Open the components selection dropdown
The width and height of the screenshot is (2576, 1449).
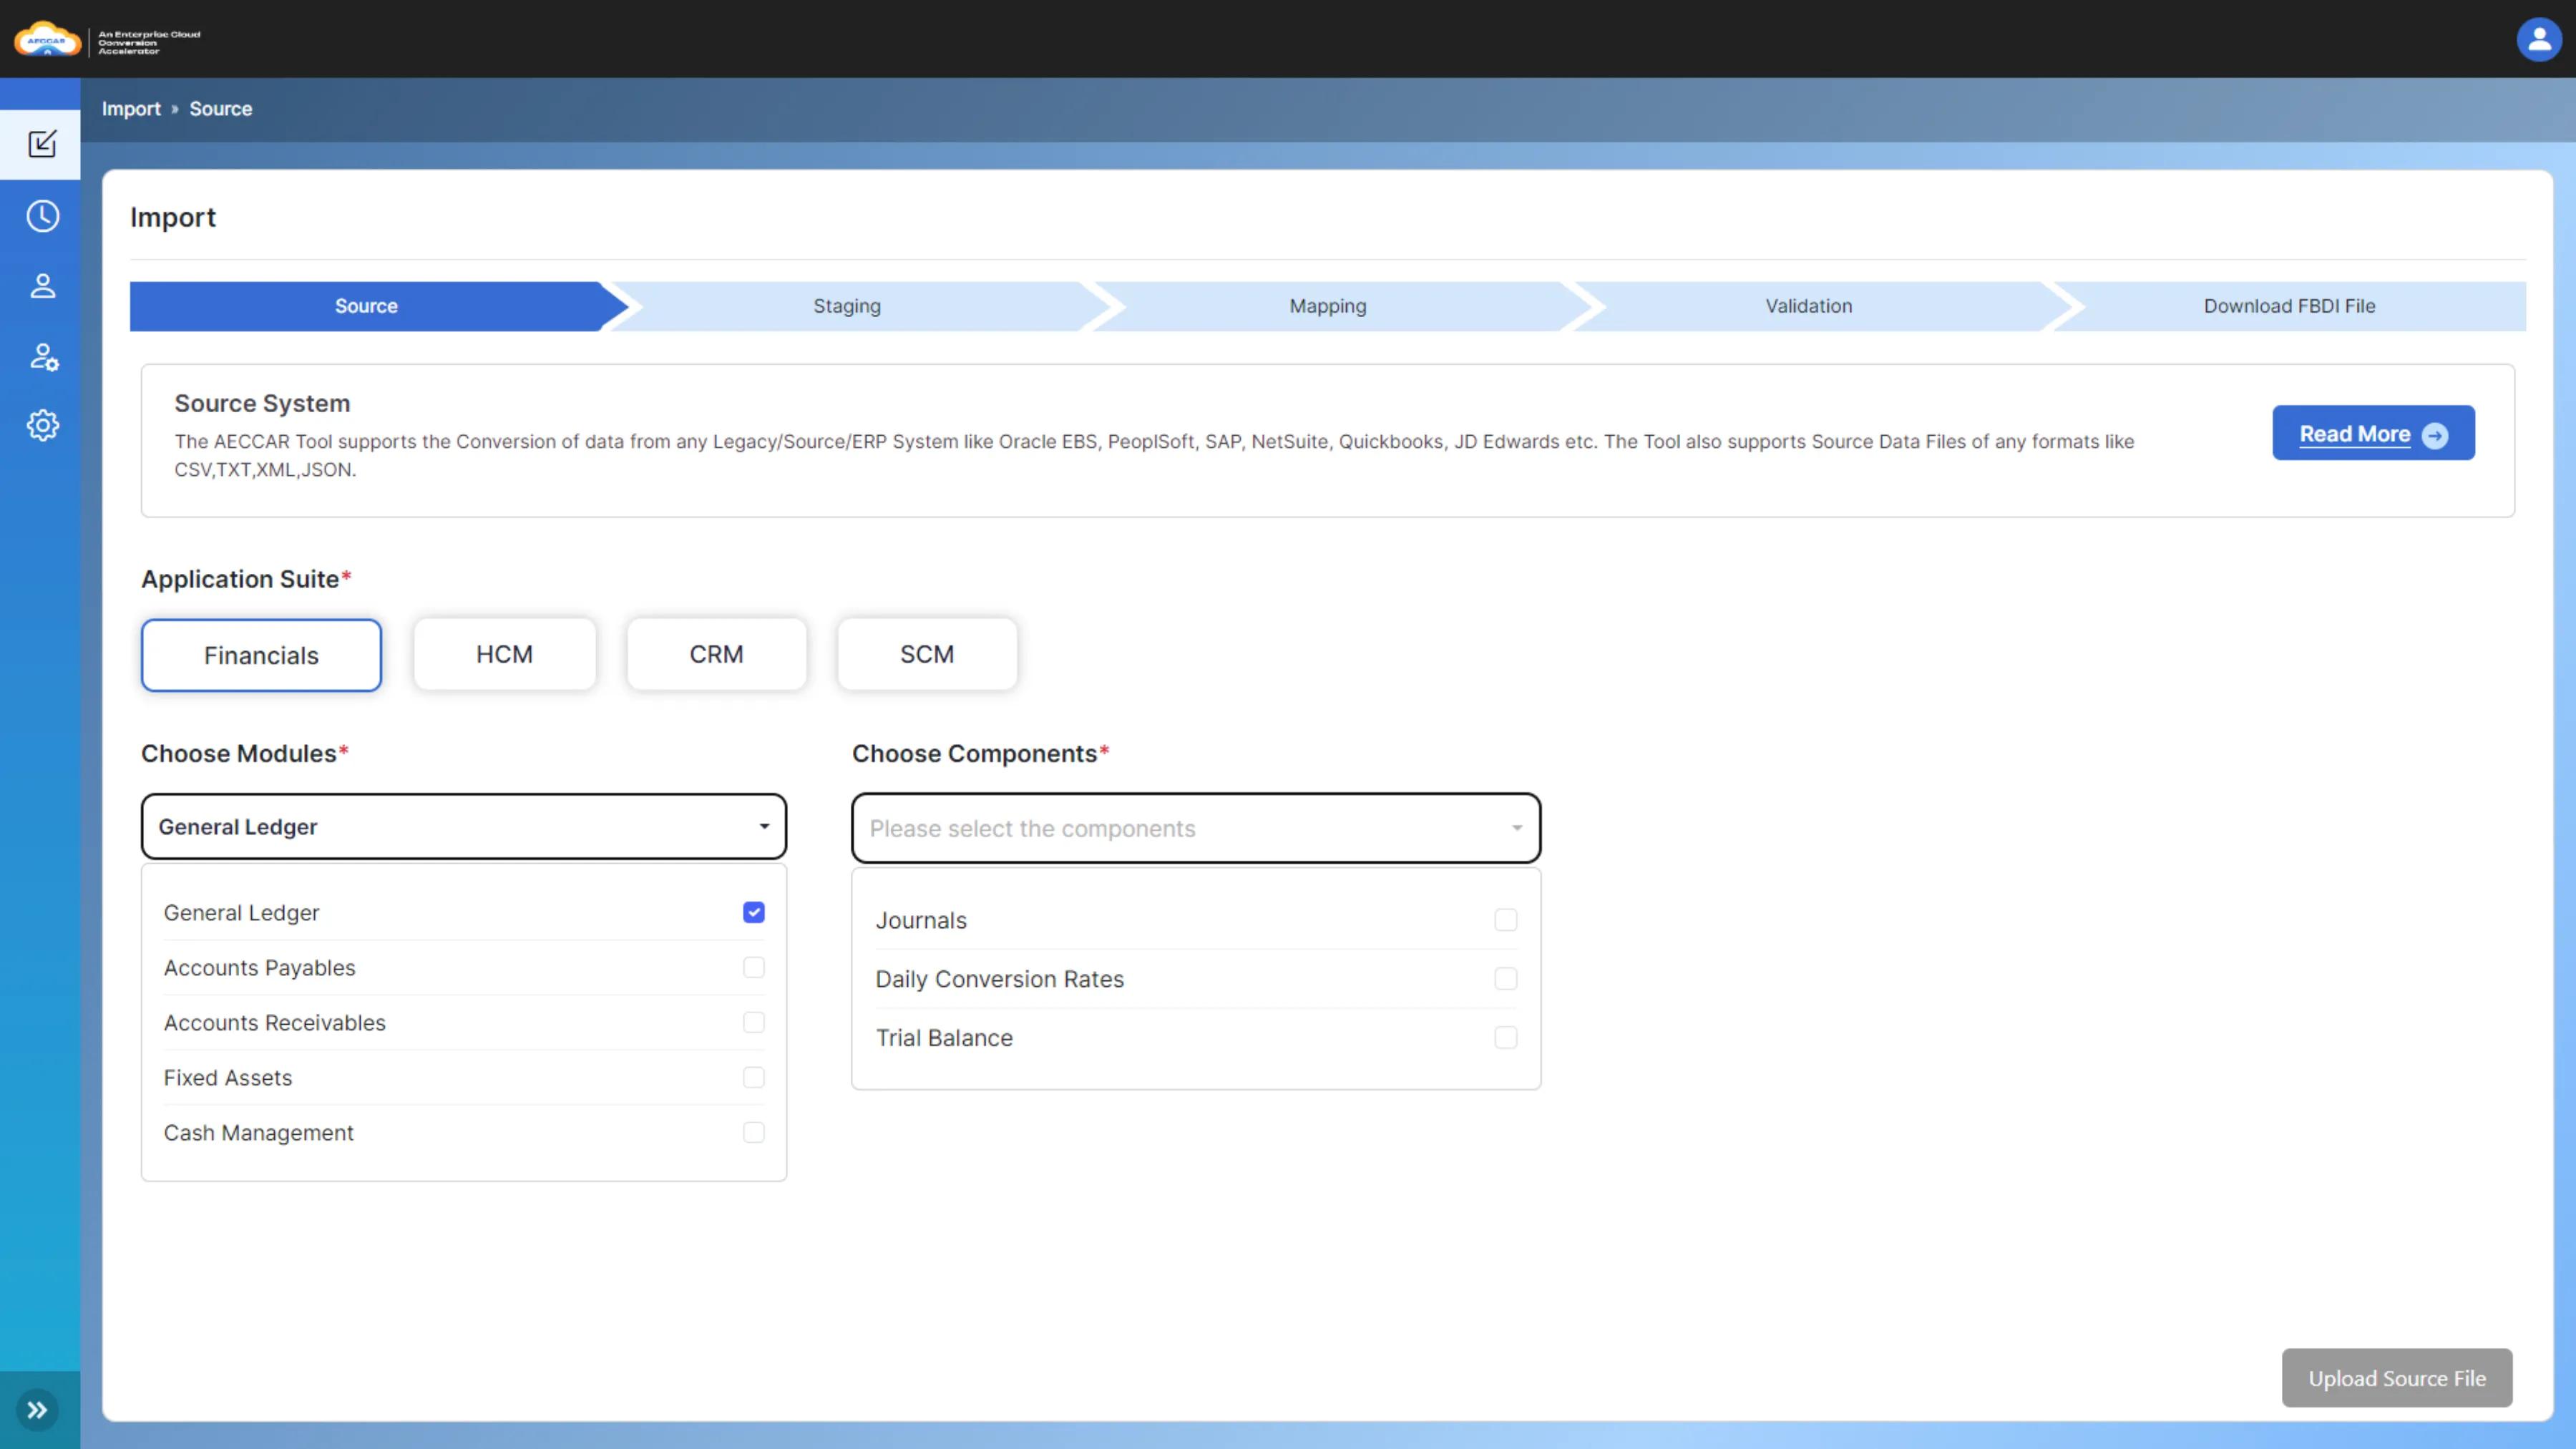tap(1196, 828)
